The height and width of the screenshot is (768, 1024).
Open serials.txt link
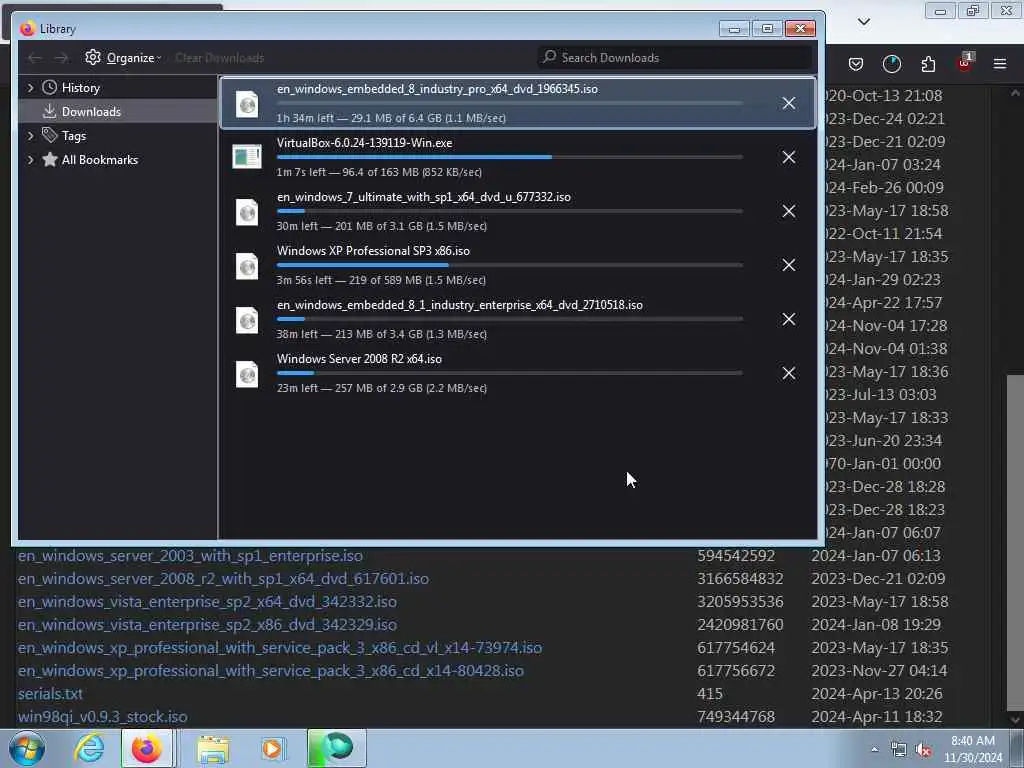[50, 694]
